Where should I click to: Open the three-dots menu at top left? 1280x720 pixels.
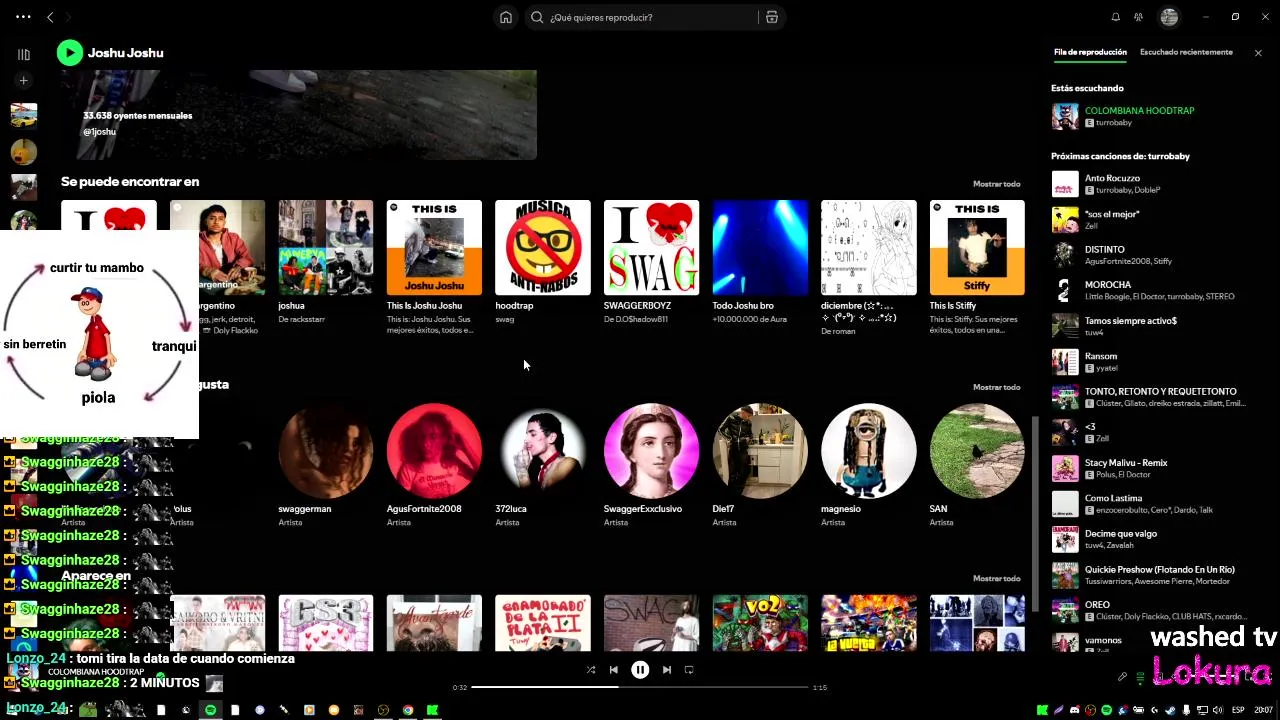coord(23,17)
